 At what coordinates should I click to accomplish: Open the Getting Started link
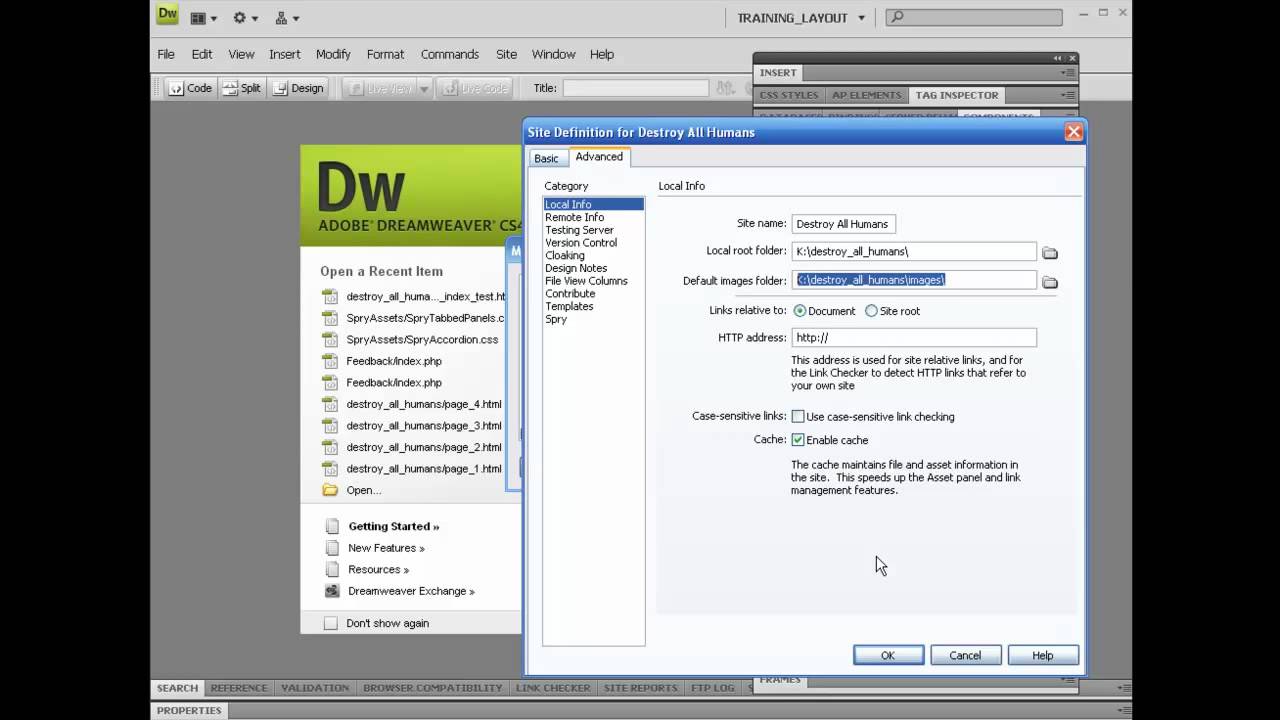(x=393, y=526)
